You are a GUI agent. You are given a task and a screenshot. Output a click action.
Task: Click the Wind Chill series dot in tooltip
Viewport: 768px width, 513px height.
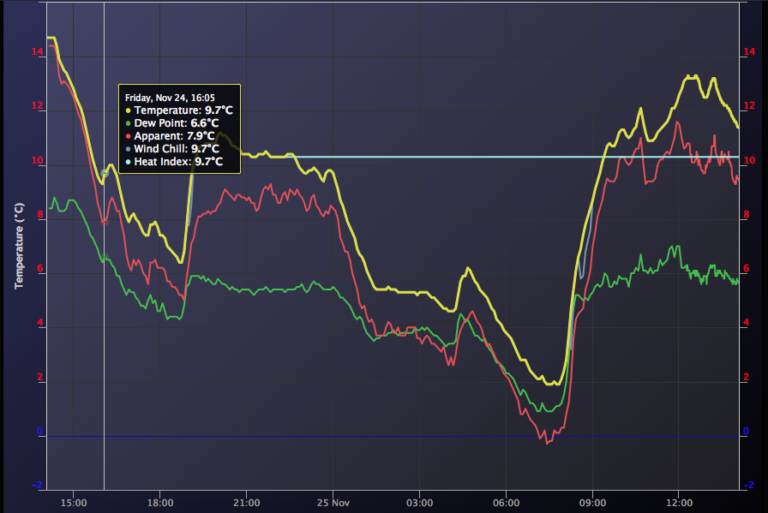pyautogui.click(x=128, y=148)
